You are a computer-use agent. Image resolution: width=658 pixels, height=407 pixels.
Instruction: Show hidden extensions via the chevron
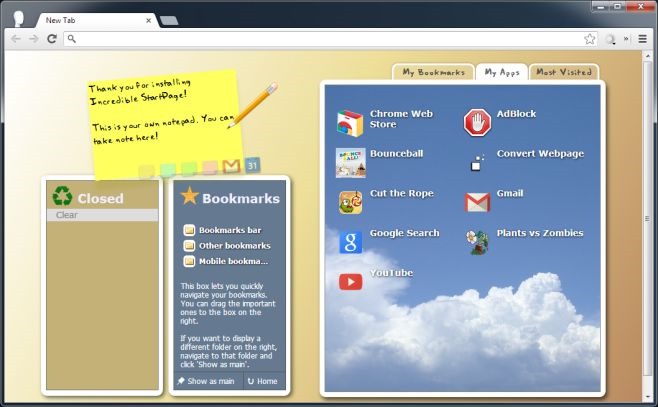coord(626,39)
